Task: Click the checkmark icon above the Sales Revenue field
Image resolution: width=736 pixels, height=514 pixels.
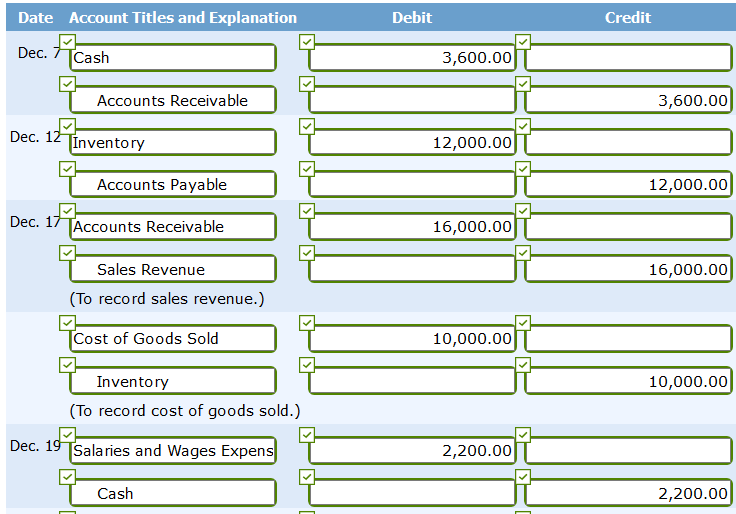Action: click(x=68, y=253)
